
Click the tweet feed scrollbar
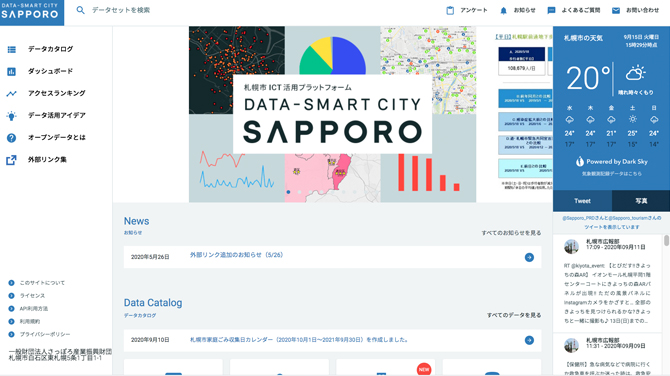pyautogui.click(x=666, y=240)
